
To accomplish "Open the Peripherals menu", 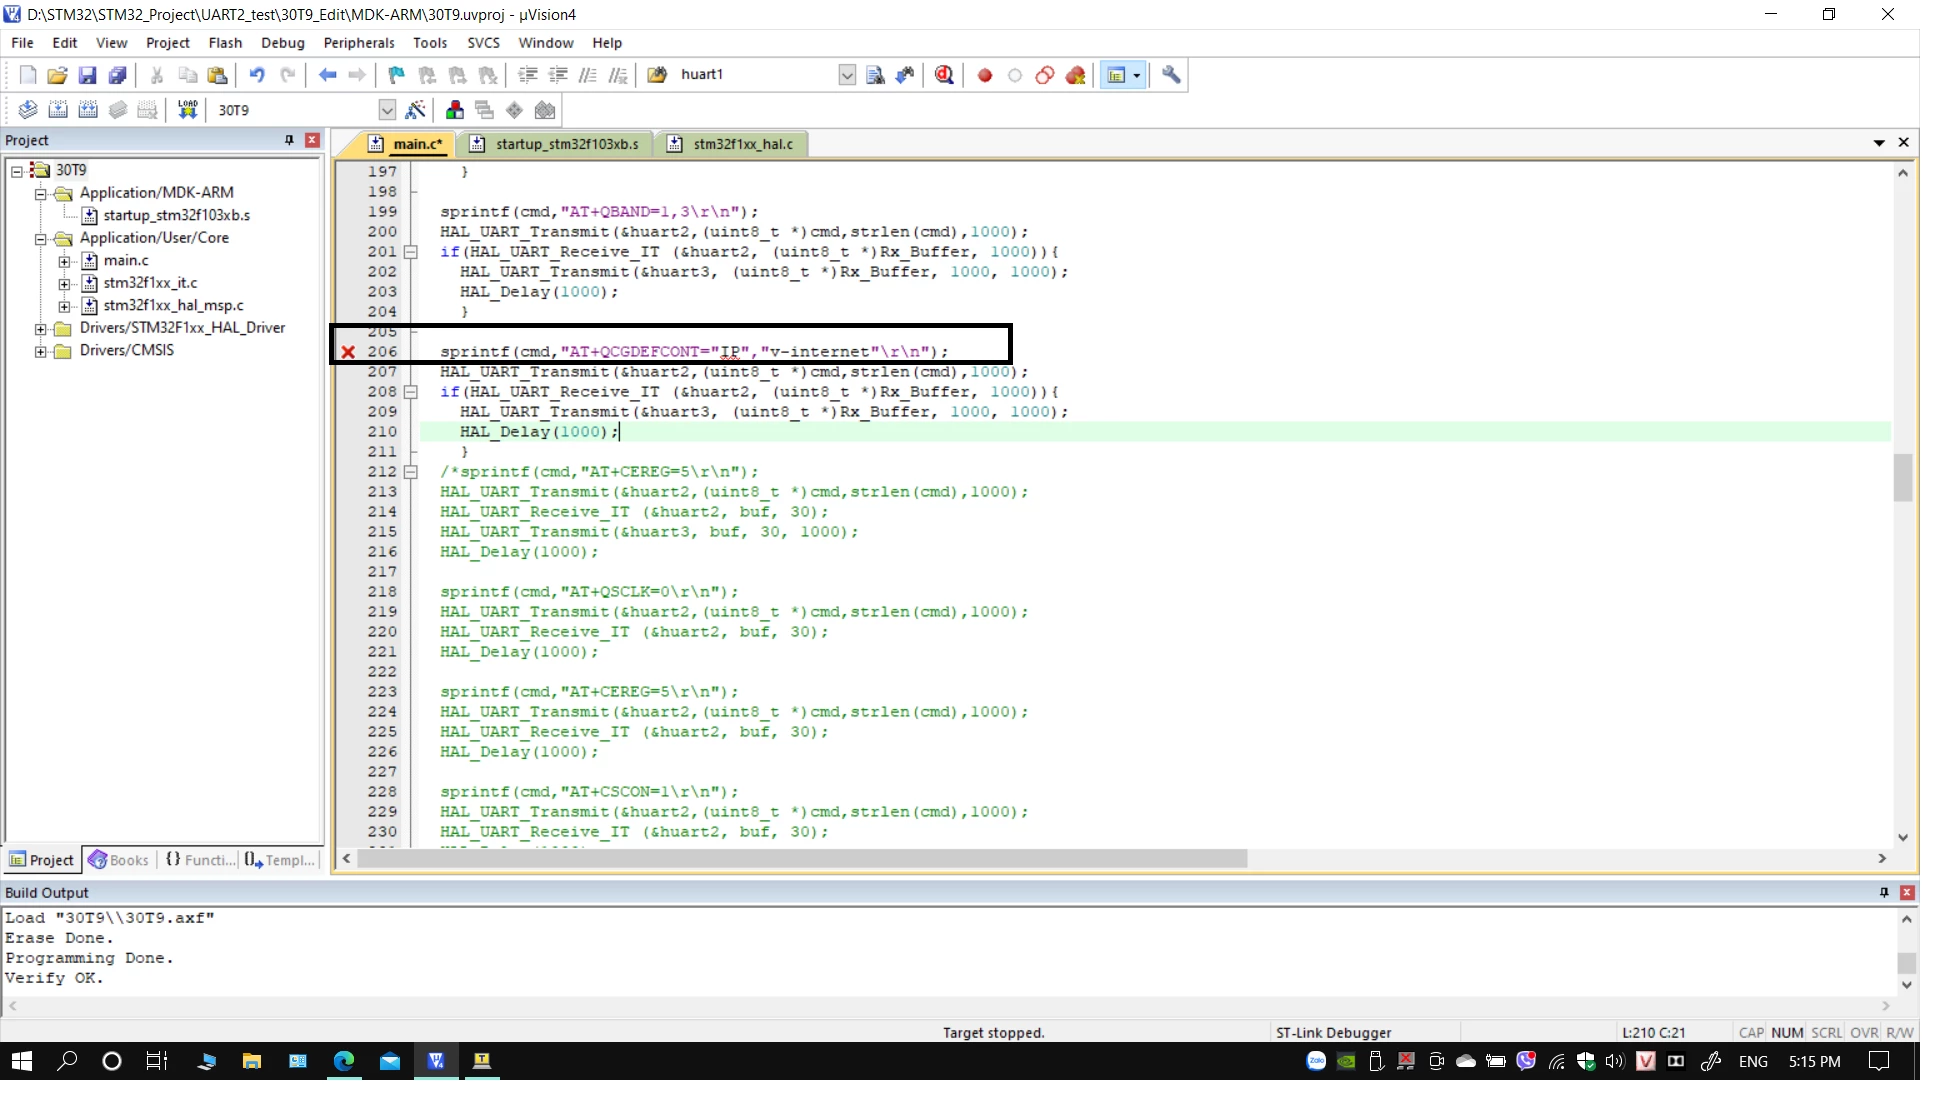I will point(359,43).
